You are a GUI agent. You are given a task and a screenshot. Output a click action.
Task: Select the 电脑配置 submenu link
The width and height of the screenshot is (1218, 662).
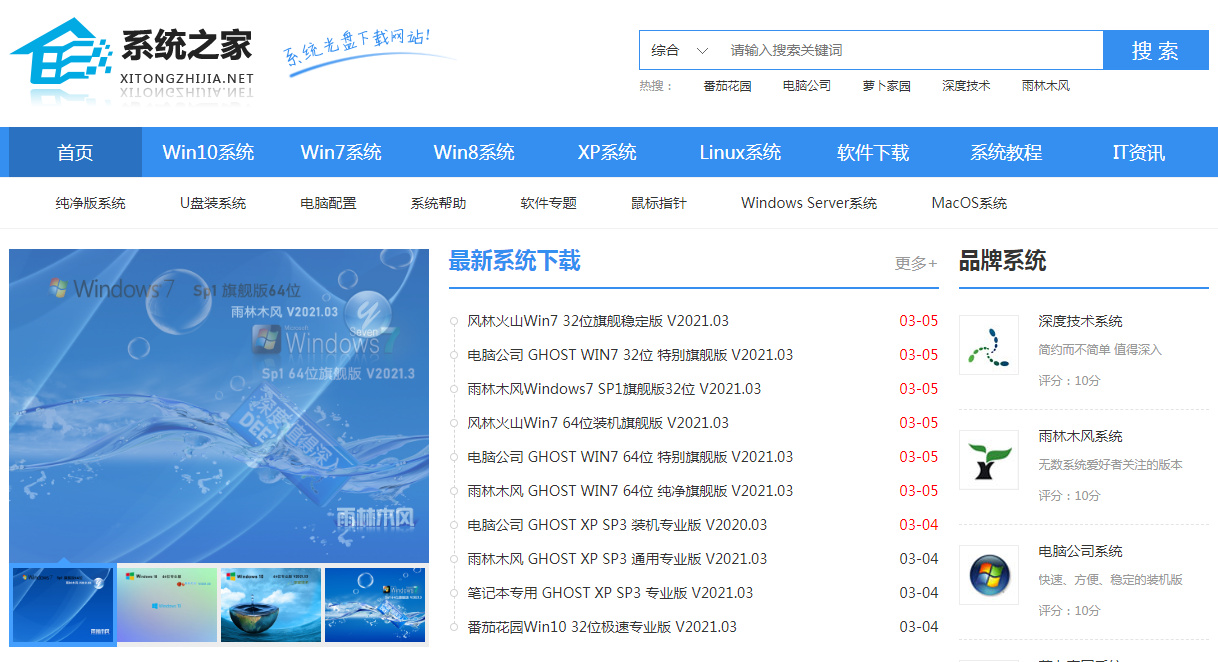tap(328, 203)
